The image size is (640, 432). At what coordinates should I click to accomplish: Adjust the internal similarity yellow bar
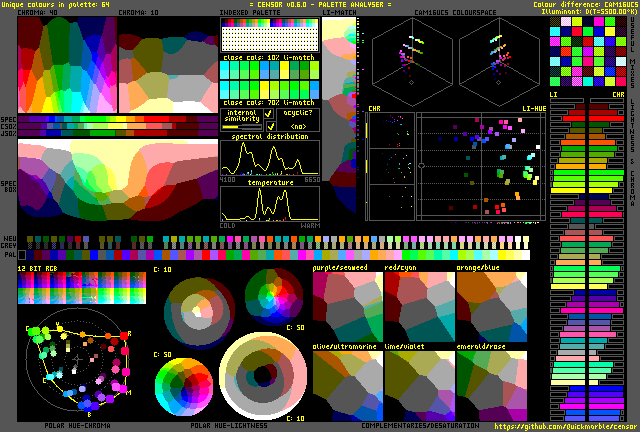tap(240, 127)
